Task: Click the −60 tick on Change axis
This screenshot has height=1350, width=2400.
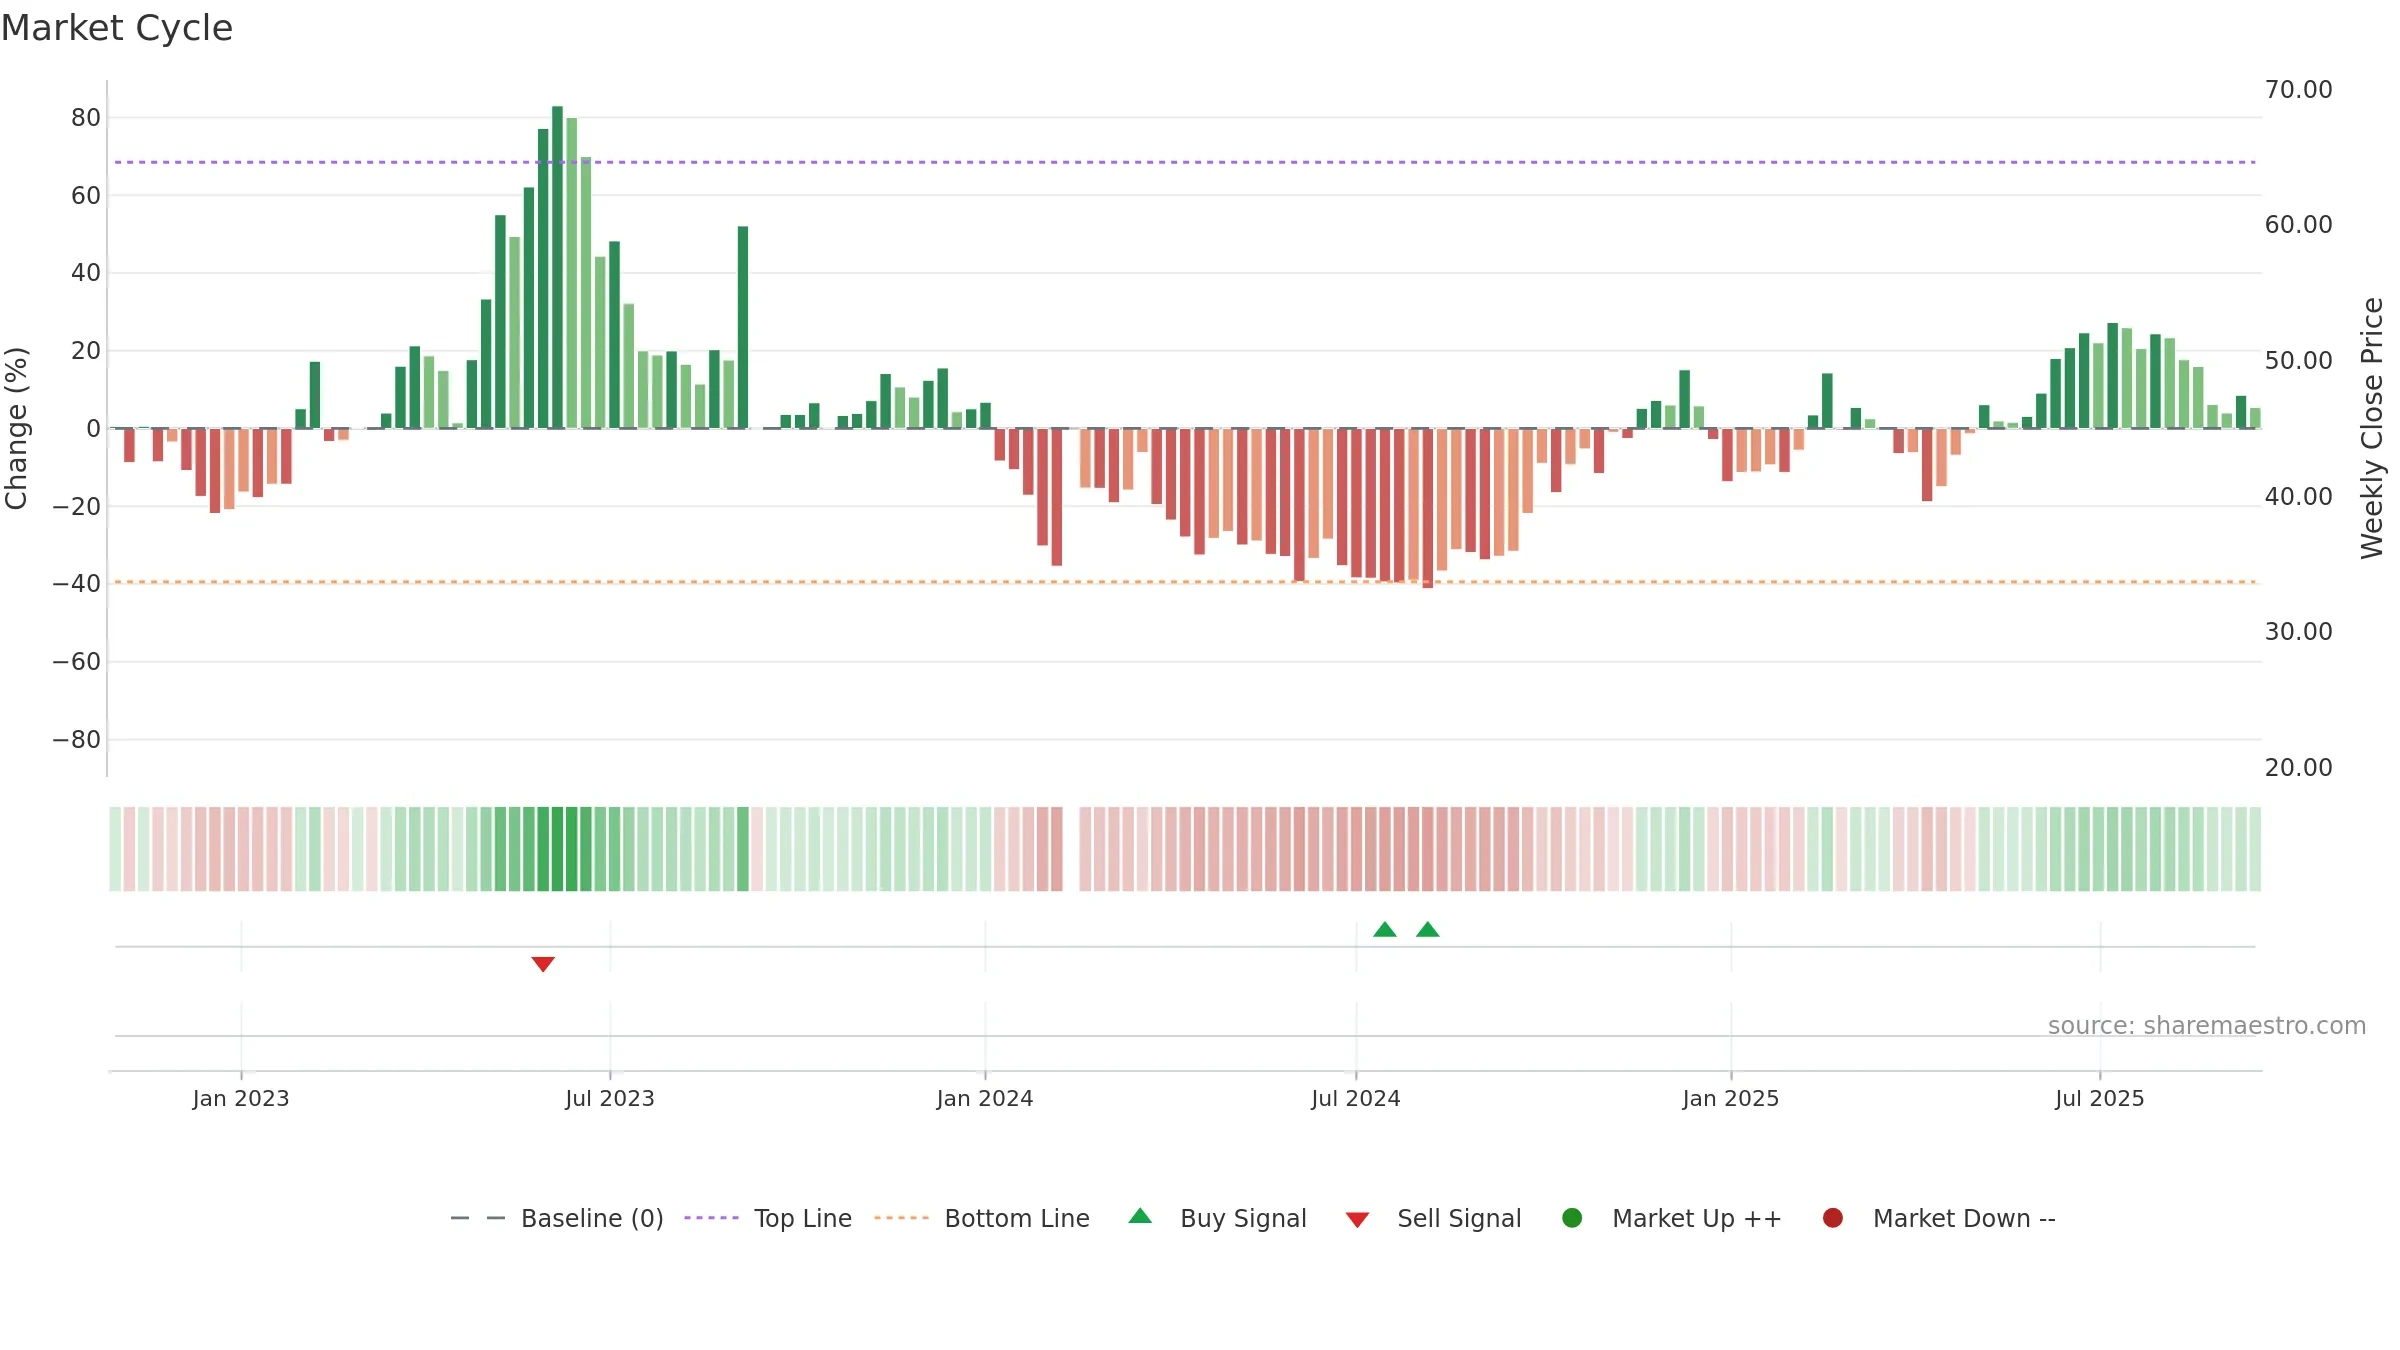Action: (x=77, y=662)
